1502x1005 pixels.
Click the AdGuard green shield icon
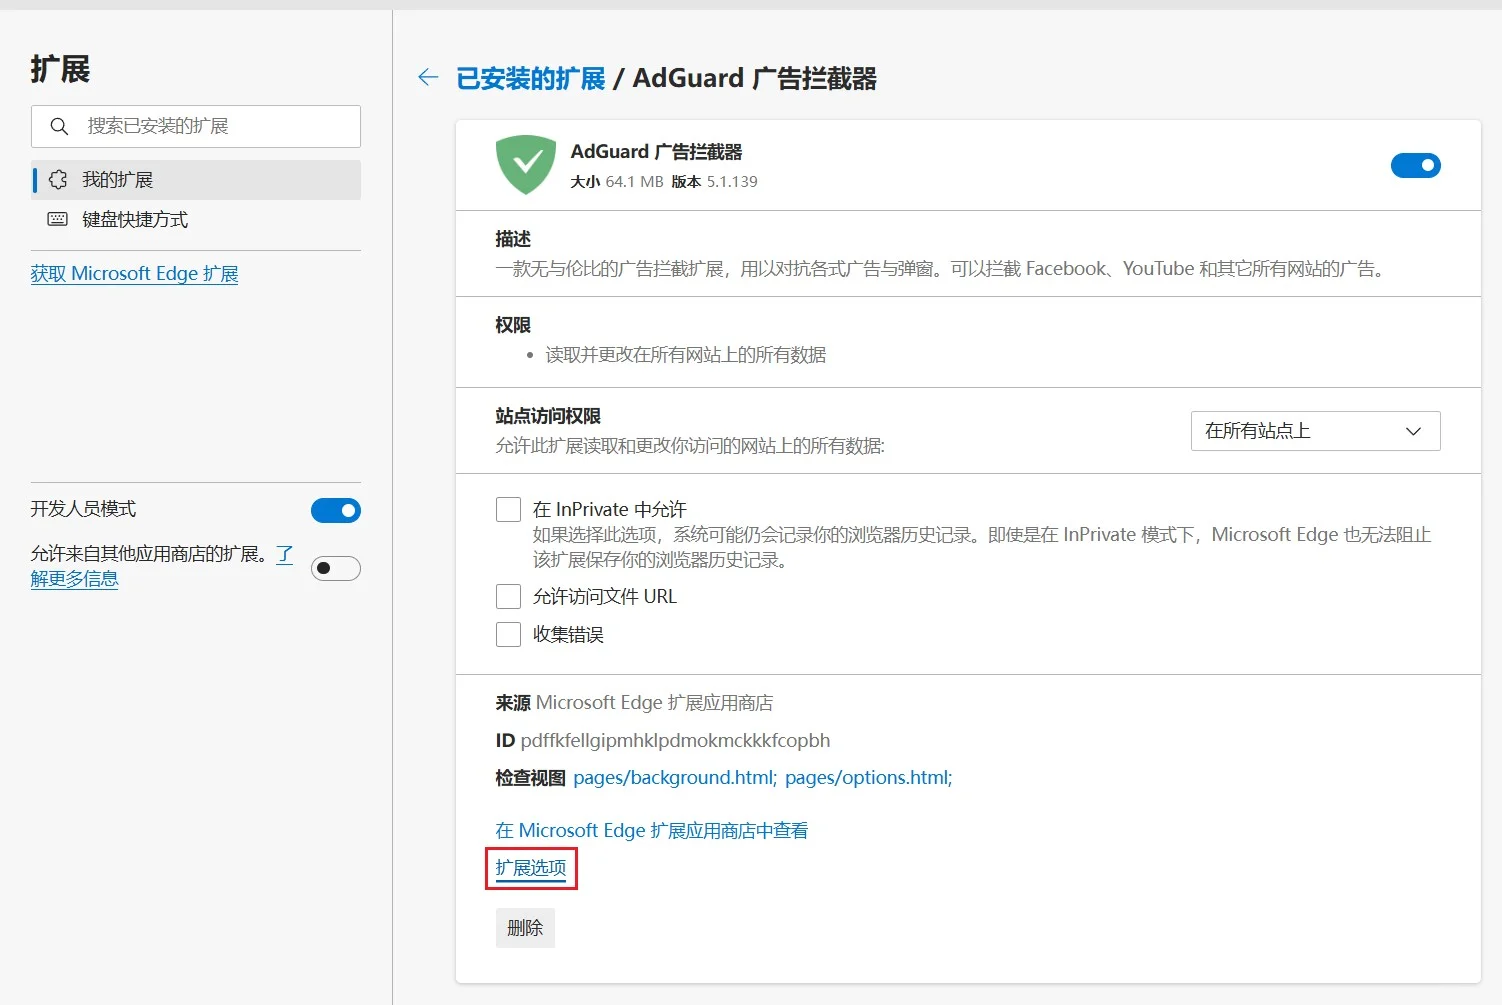tap(526, 165)
